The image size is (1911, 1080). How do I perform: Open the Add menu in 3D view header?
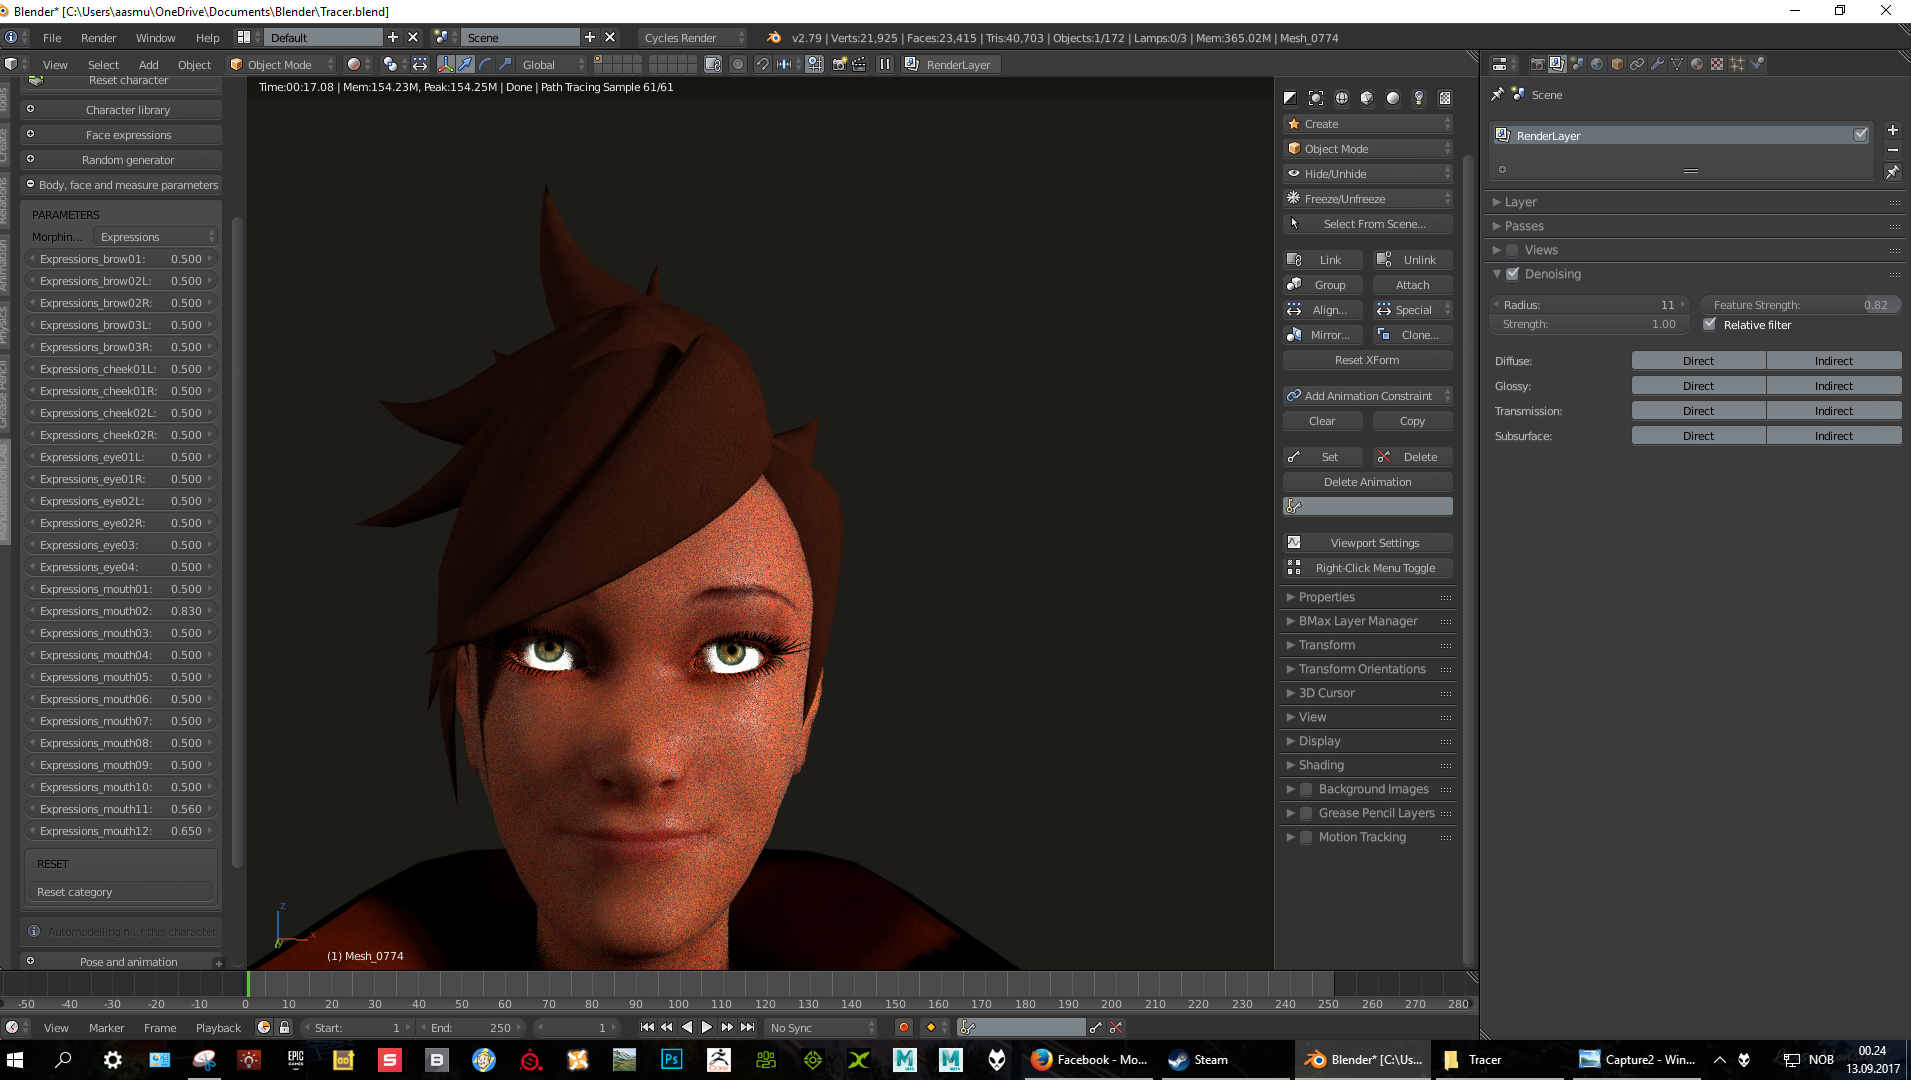(148, 64)
